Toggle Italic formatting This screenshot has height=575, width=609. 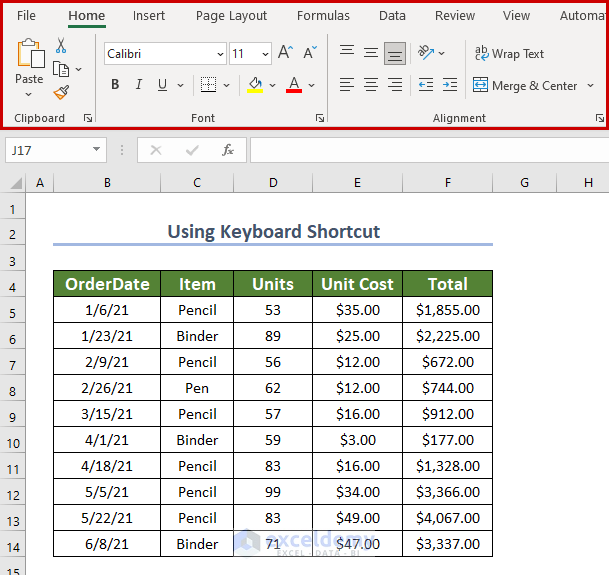139,85
